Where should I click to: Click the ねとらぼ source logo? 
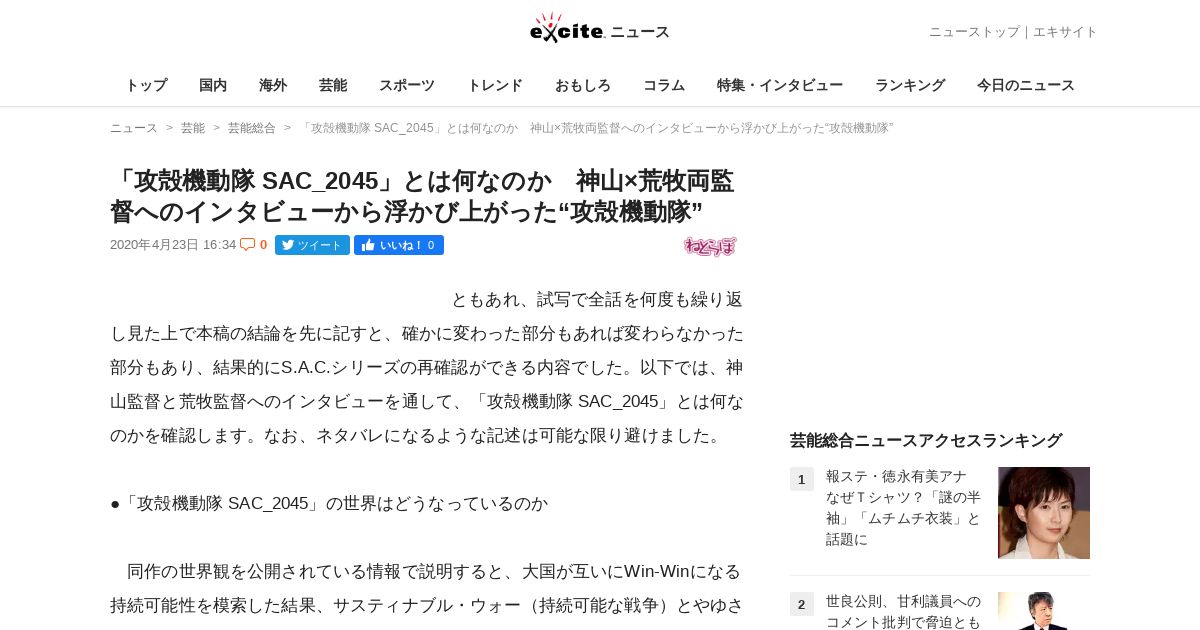pyautogui.click(x=710, y=246)
